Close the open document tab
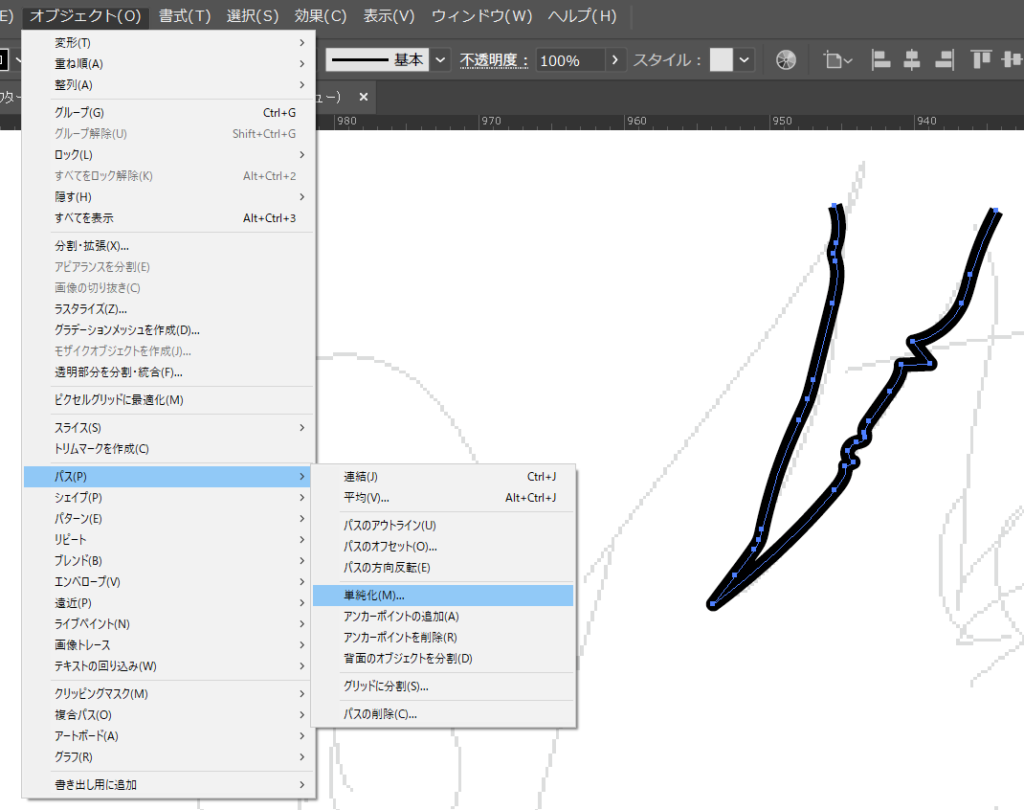1024x810 pixels. [x=364, y=97]
